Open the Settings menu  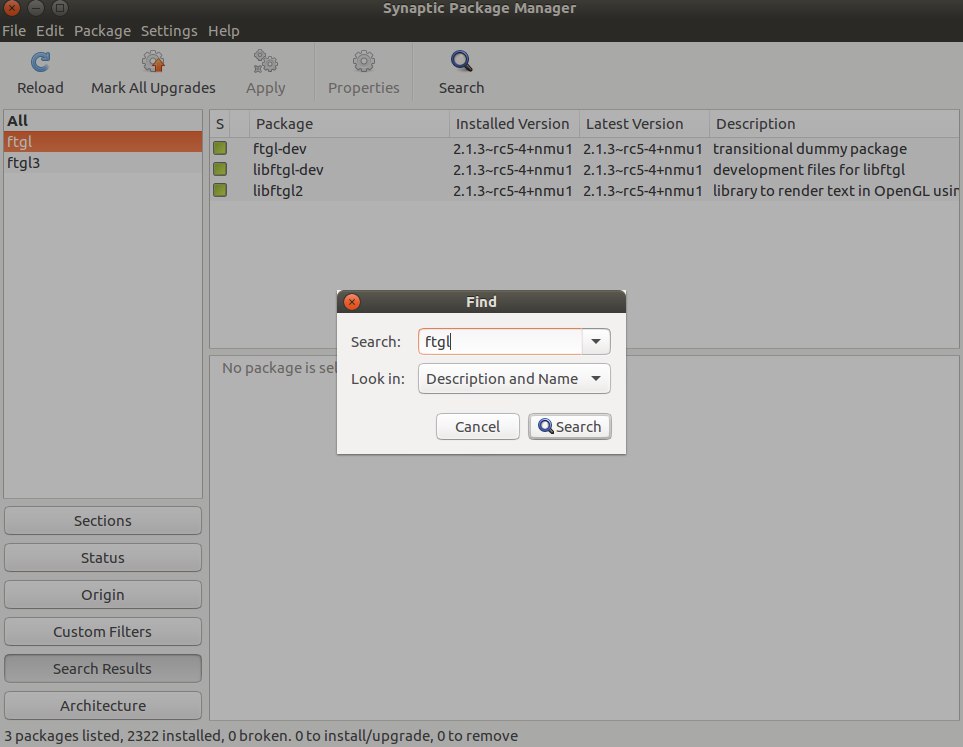(169, 31)
